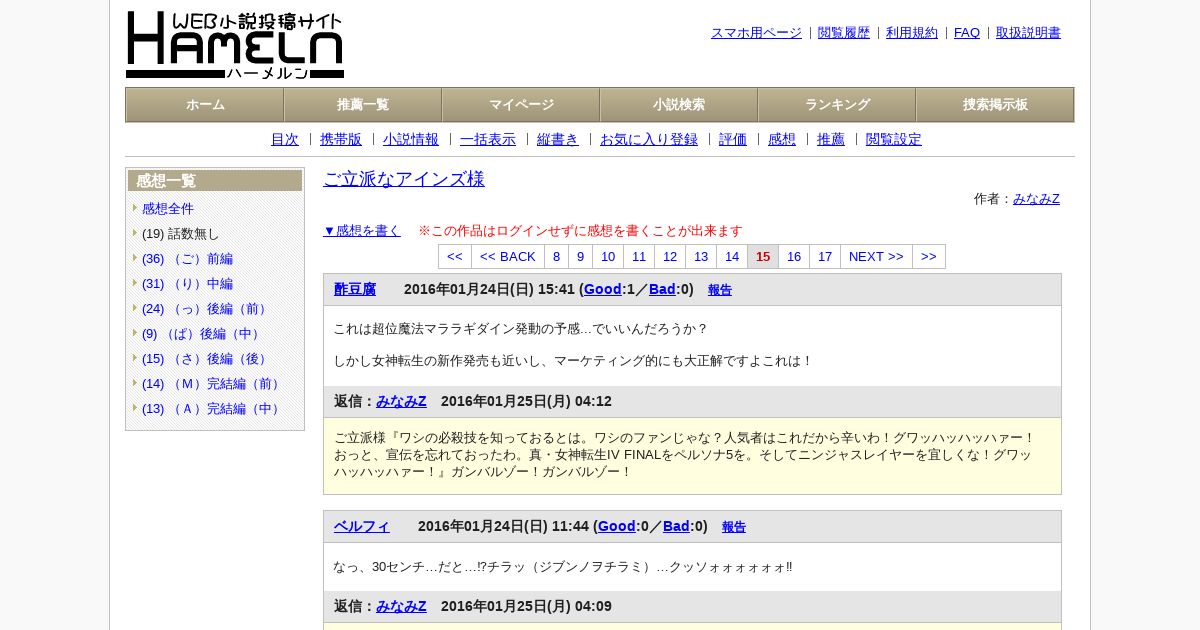Select (36) （ご）前編 in the sidebar
This screenshot has height=630, width=1200.
pyautogui.click(x=187, y=259)
